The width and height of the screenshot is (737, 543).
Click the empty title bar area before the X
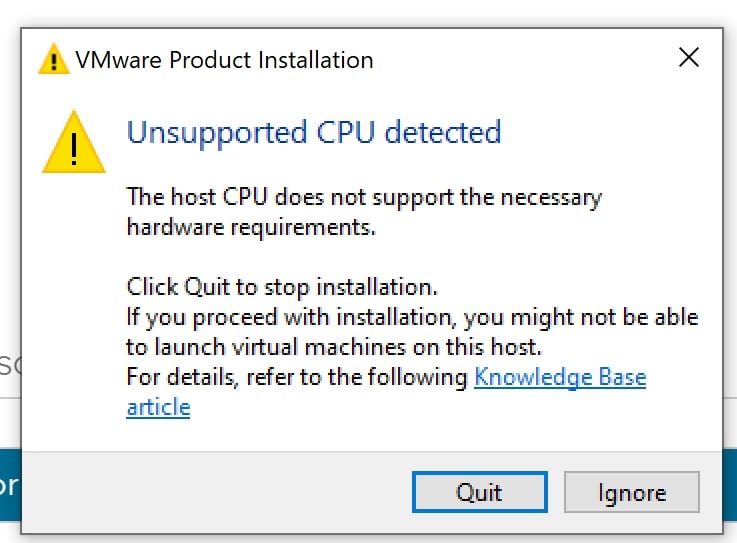[x=520, y=60]
